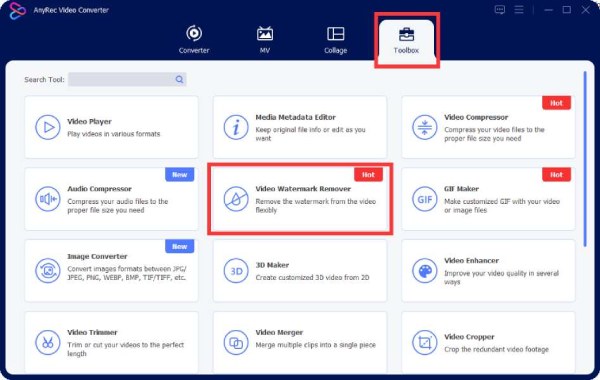Viewport: 600px width, 380px height.
Task: Switch to the MV tab
Action: 265,39
